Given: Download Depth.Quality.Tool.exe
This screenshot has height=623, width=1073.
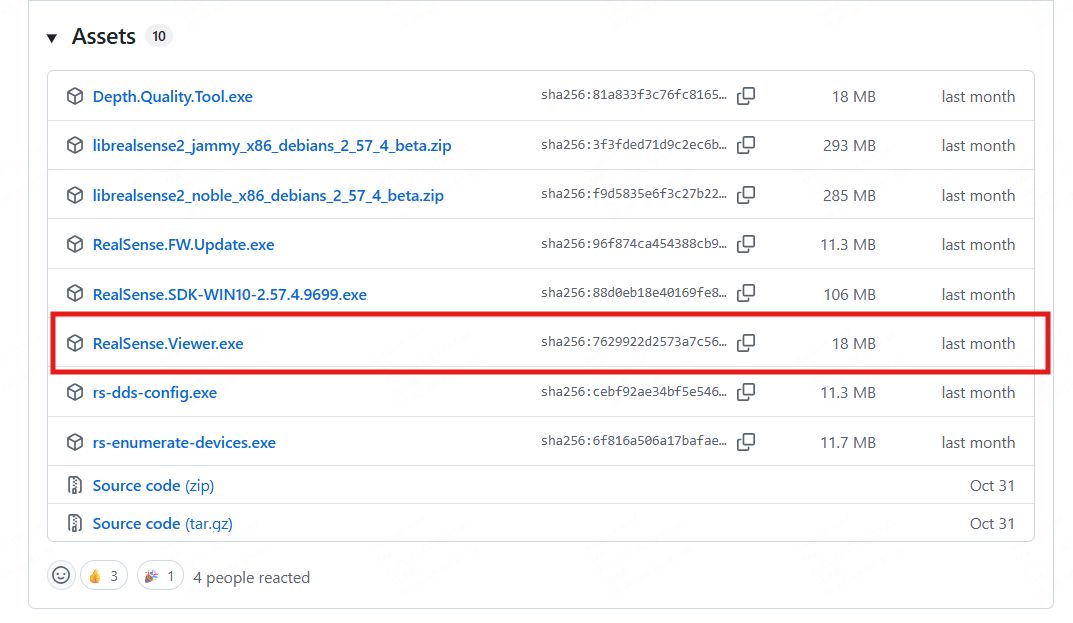Looking at the screenshot, I should tap(172, 97).
